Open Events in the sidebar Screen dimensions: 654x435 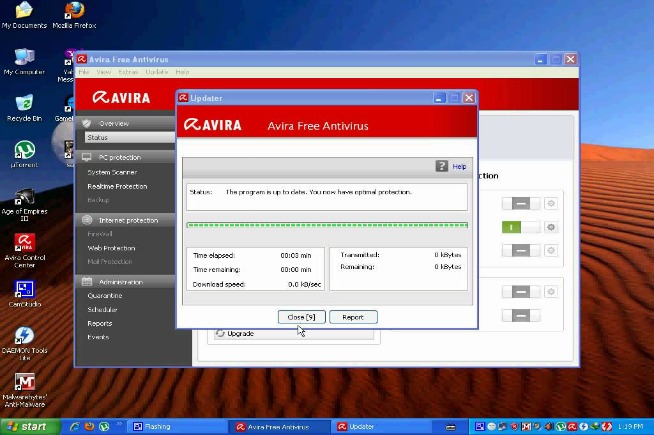click(x=98, y=337)
